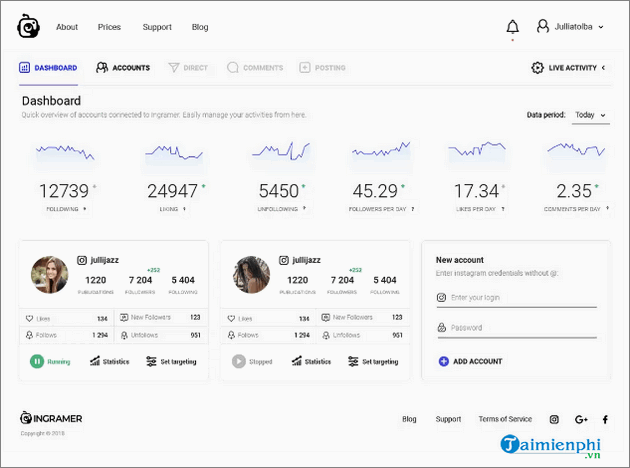Click the Support link in footer
This screenshot has width=630, height=468.
(x=448, y=419)
